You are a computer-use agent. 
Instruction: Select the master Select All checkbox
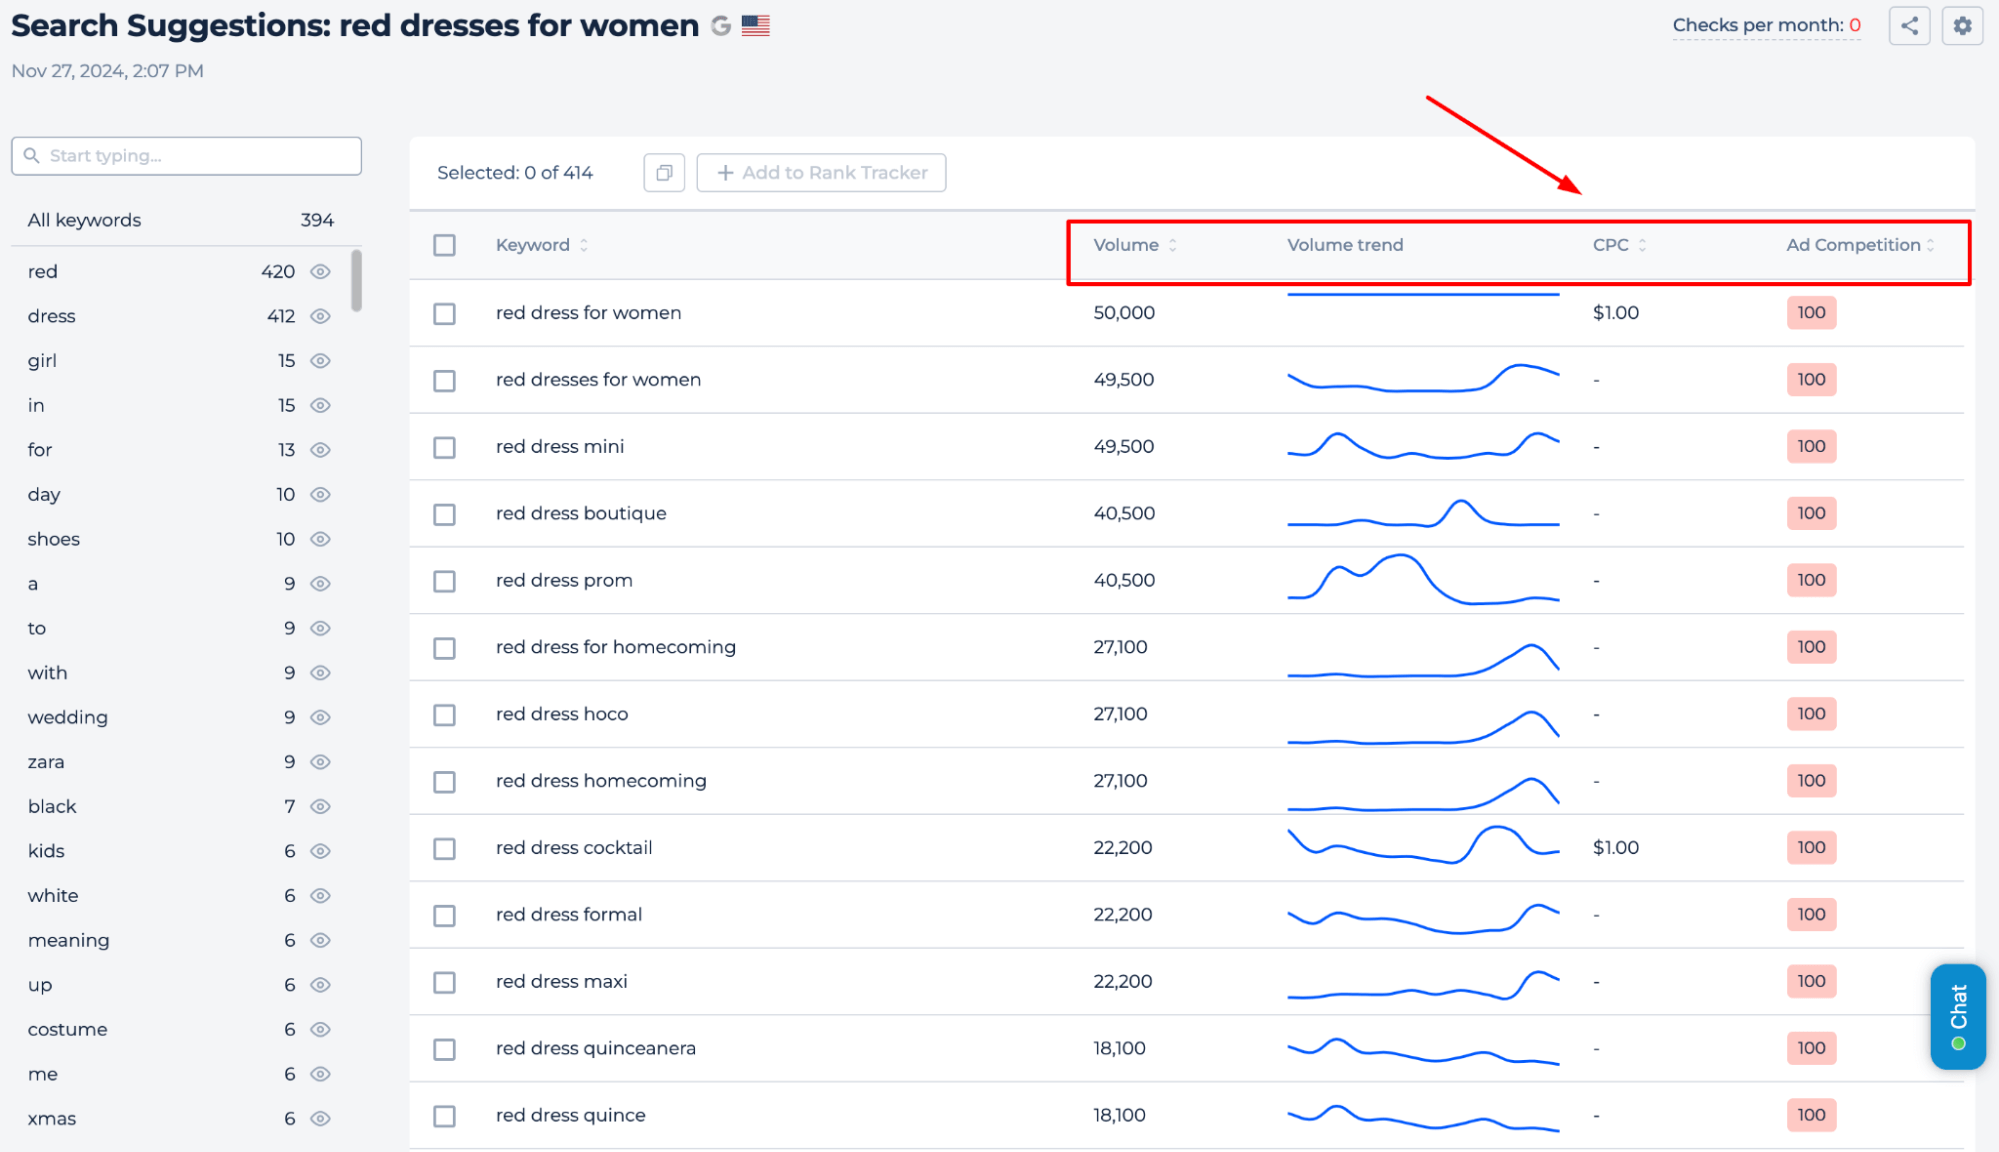(x=445, y=244)
